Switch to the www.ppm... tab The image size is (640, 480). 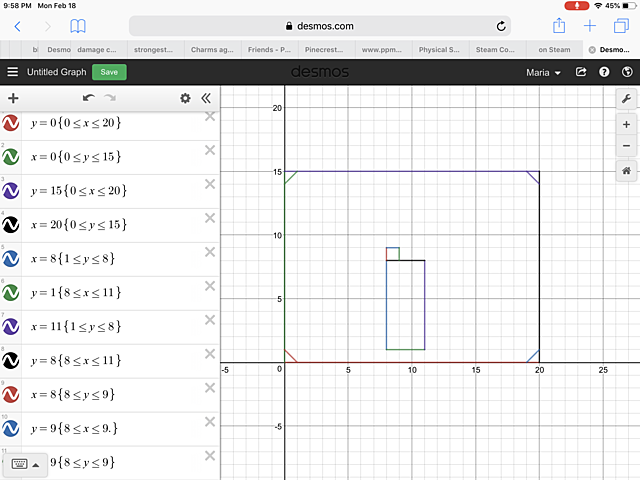(x=383, y=49)
